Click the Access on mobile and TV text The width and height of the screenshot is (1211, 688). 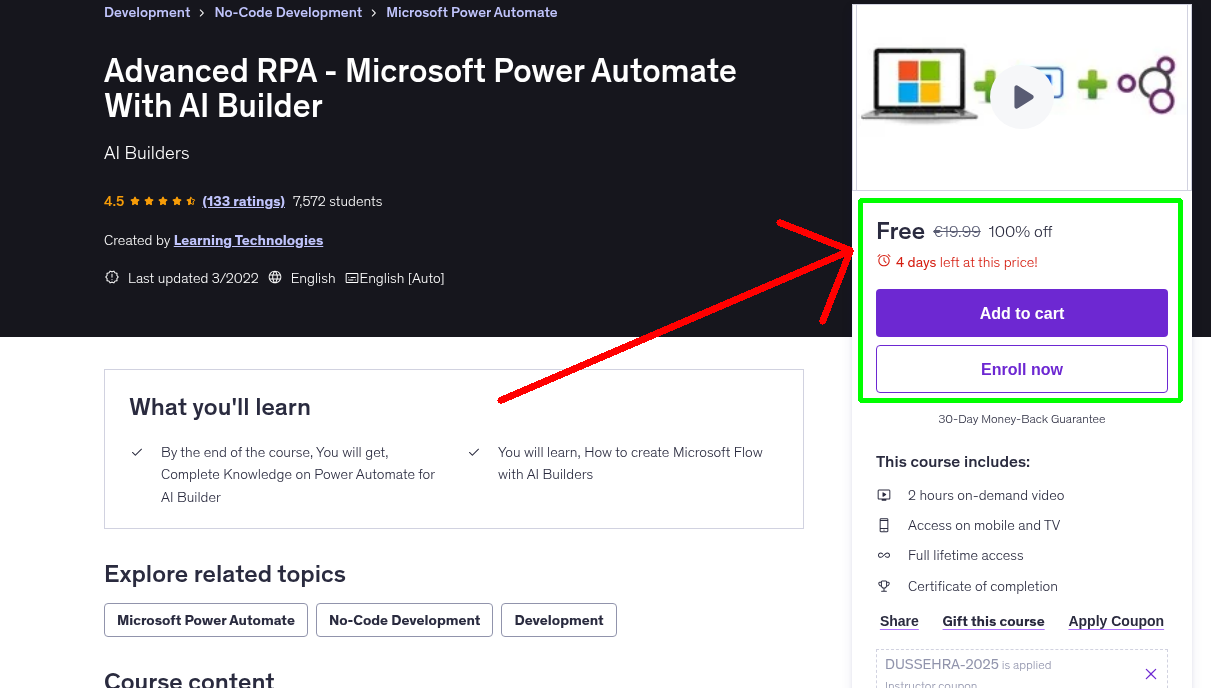coord(984,525)
